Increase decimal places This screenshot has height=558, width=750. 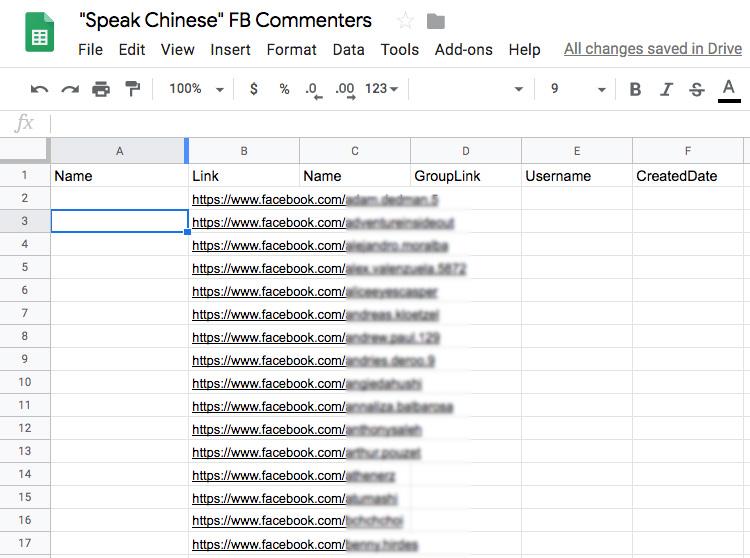(345, 90)
